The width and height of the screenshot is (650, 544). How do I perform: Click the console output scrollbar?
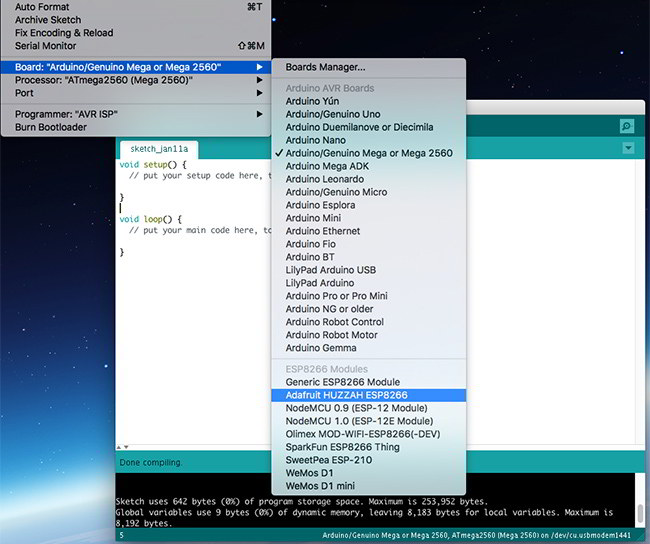click(640, 513)
